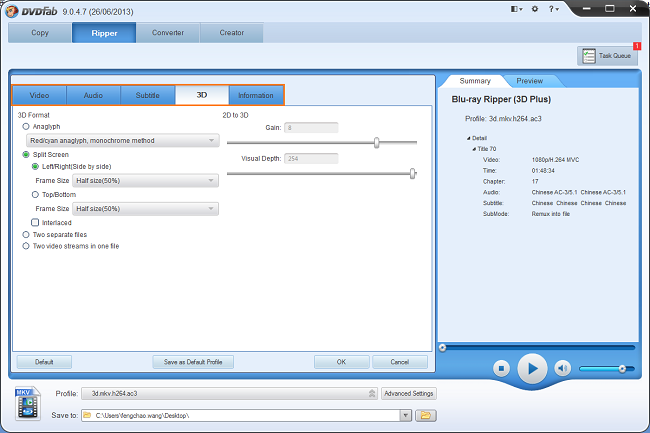This screenshot has height=433, width=650.
Task: Expand the profile list double-arrow
Action: 372,393
